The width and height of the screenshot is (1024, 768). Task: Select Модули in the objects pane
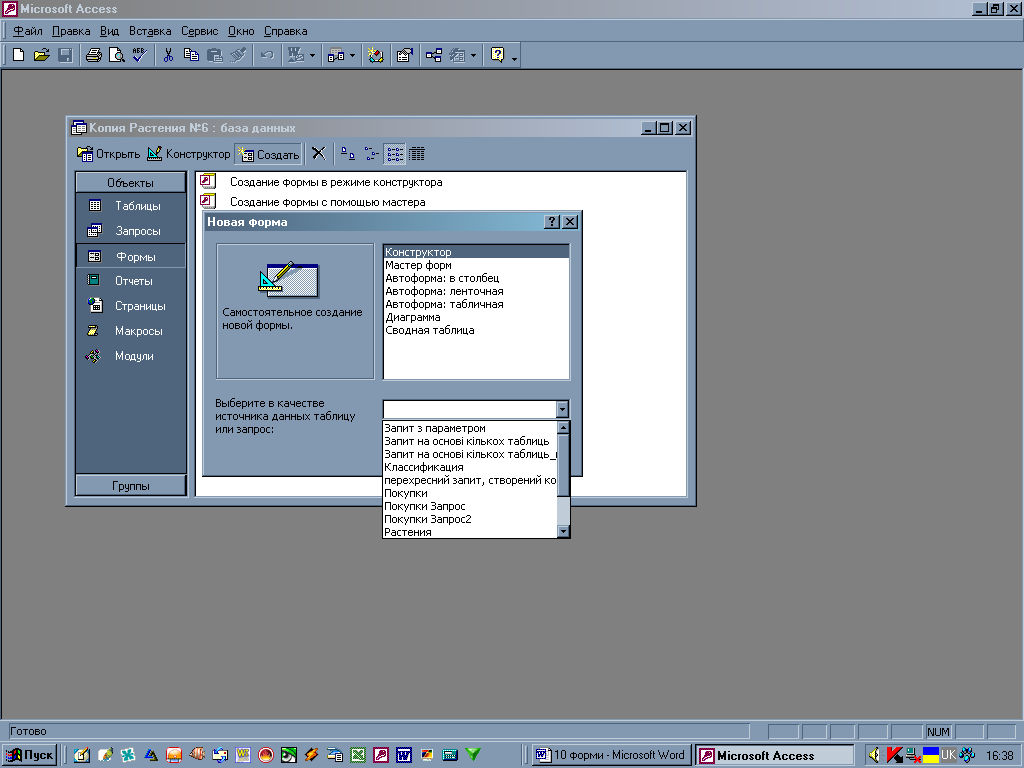[x=131, y=356]
